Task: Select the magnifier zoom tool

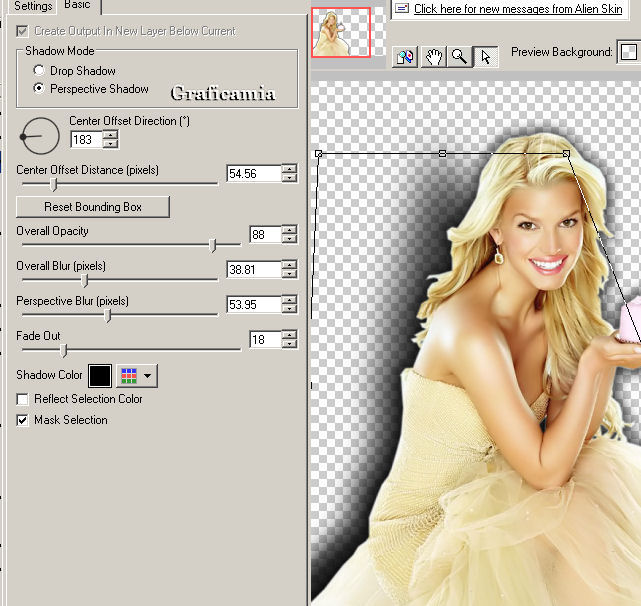Action: click(459, 56)
